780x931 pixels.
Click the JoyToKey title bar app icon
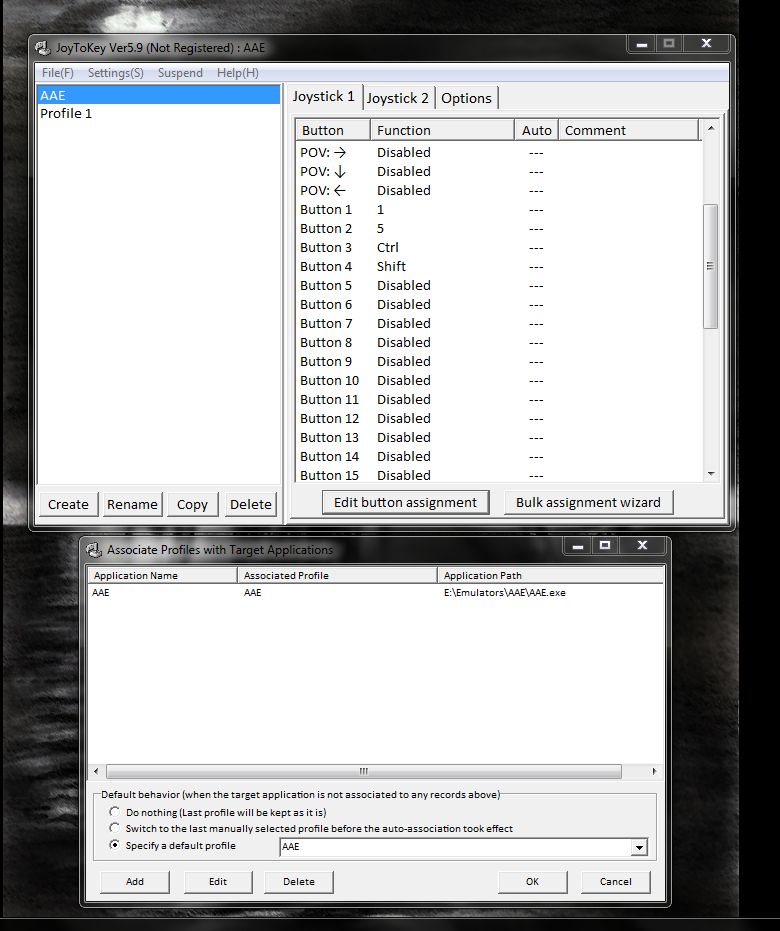pyautogui.click(x=43, y=48)
